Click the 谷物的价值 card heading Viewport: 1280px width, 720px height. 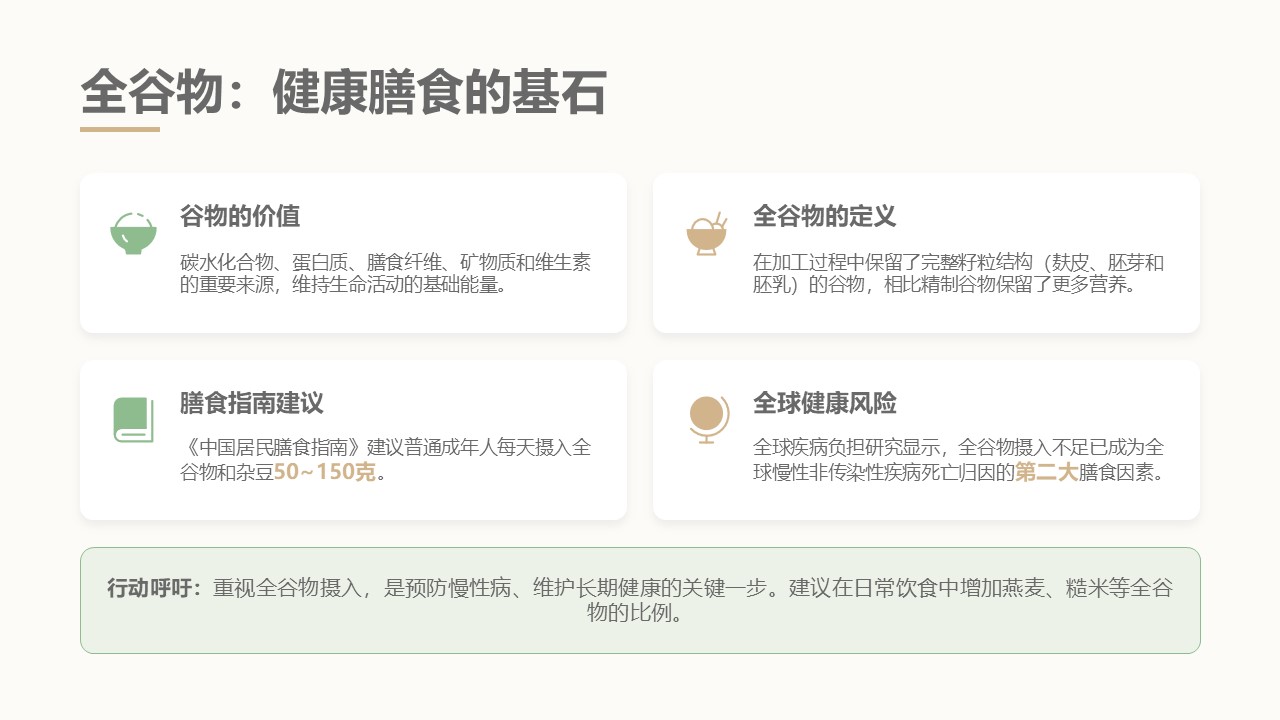click(x=240, y=216)
